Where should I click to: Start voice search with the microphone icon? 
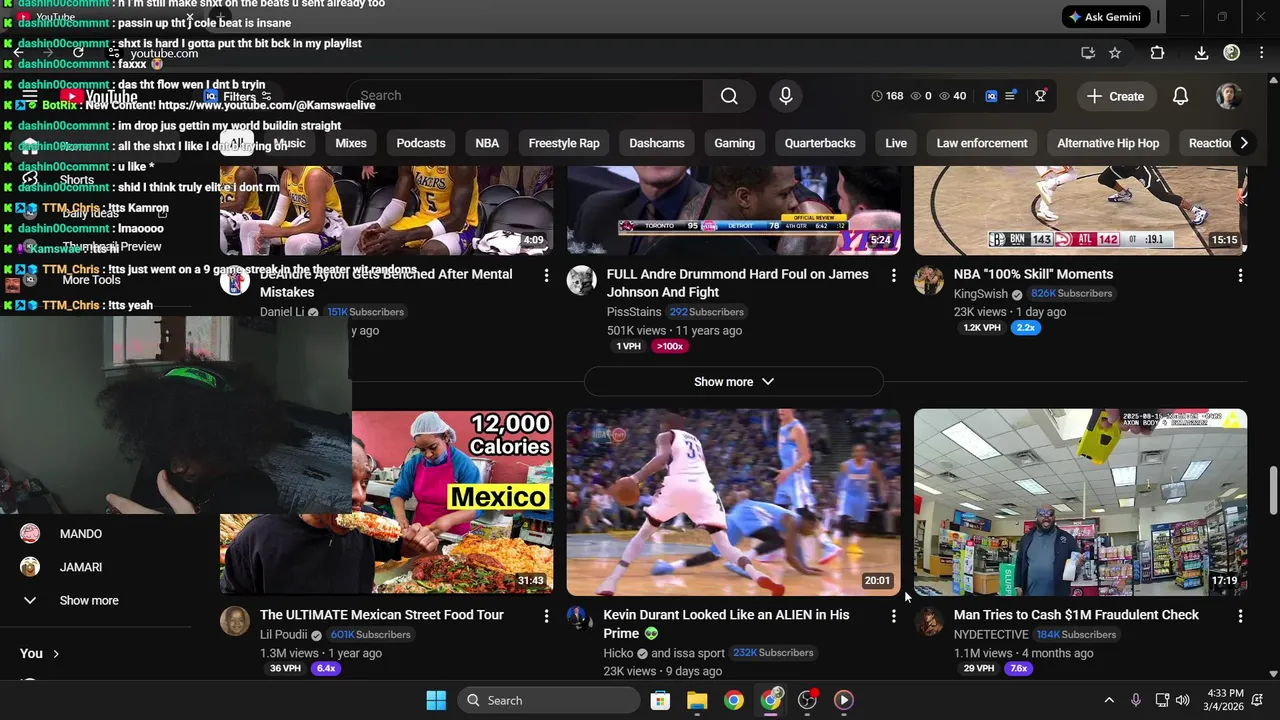[x=786, y=96]
